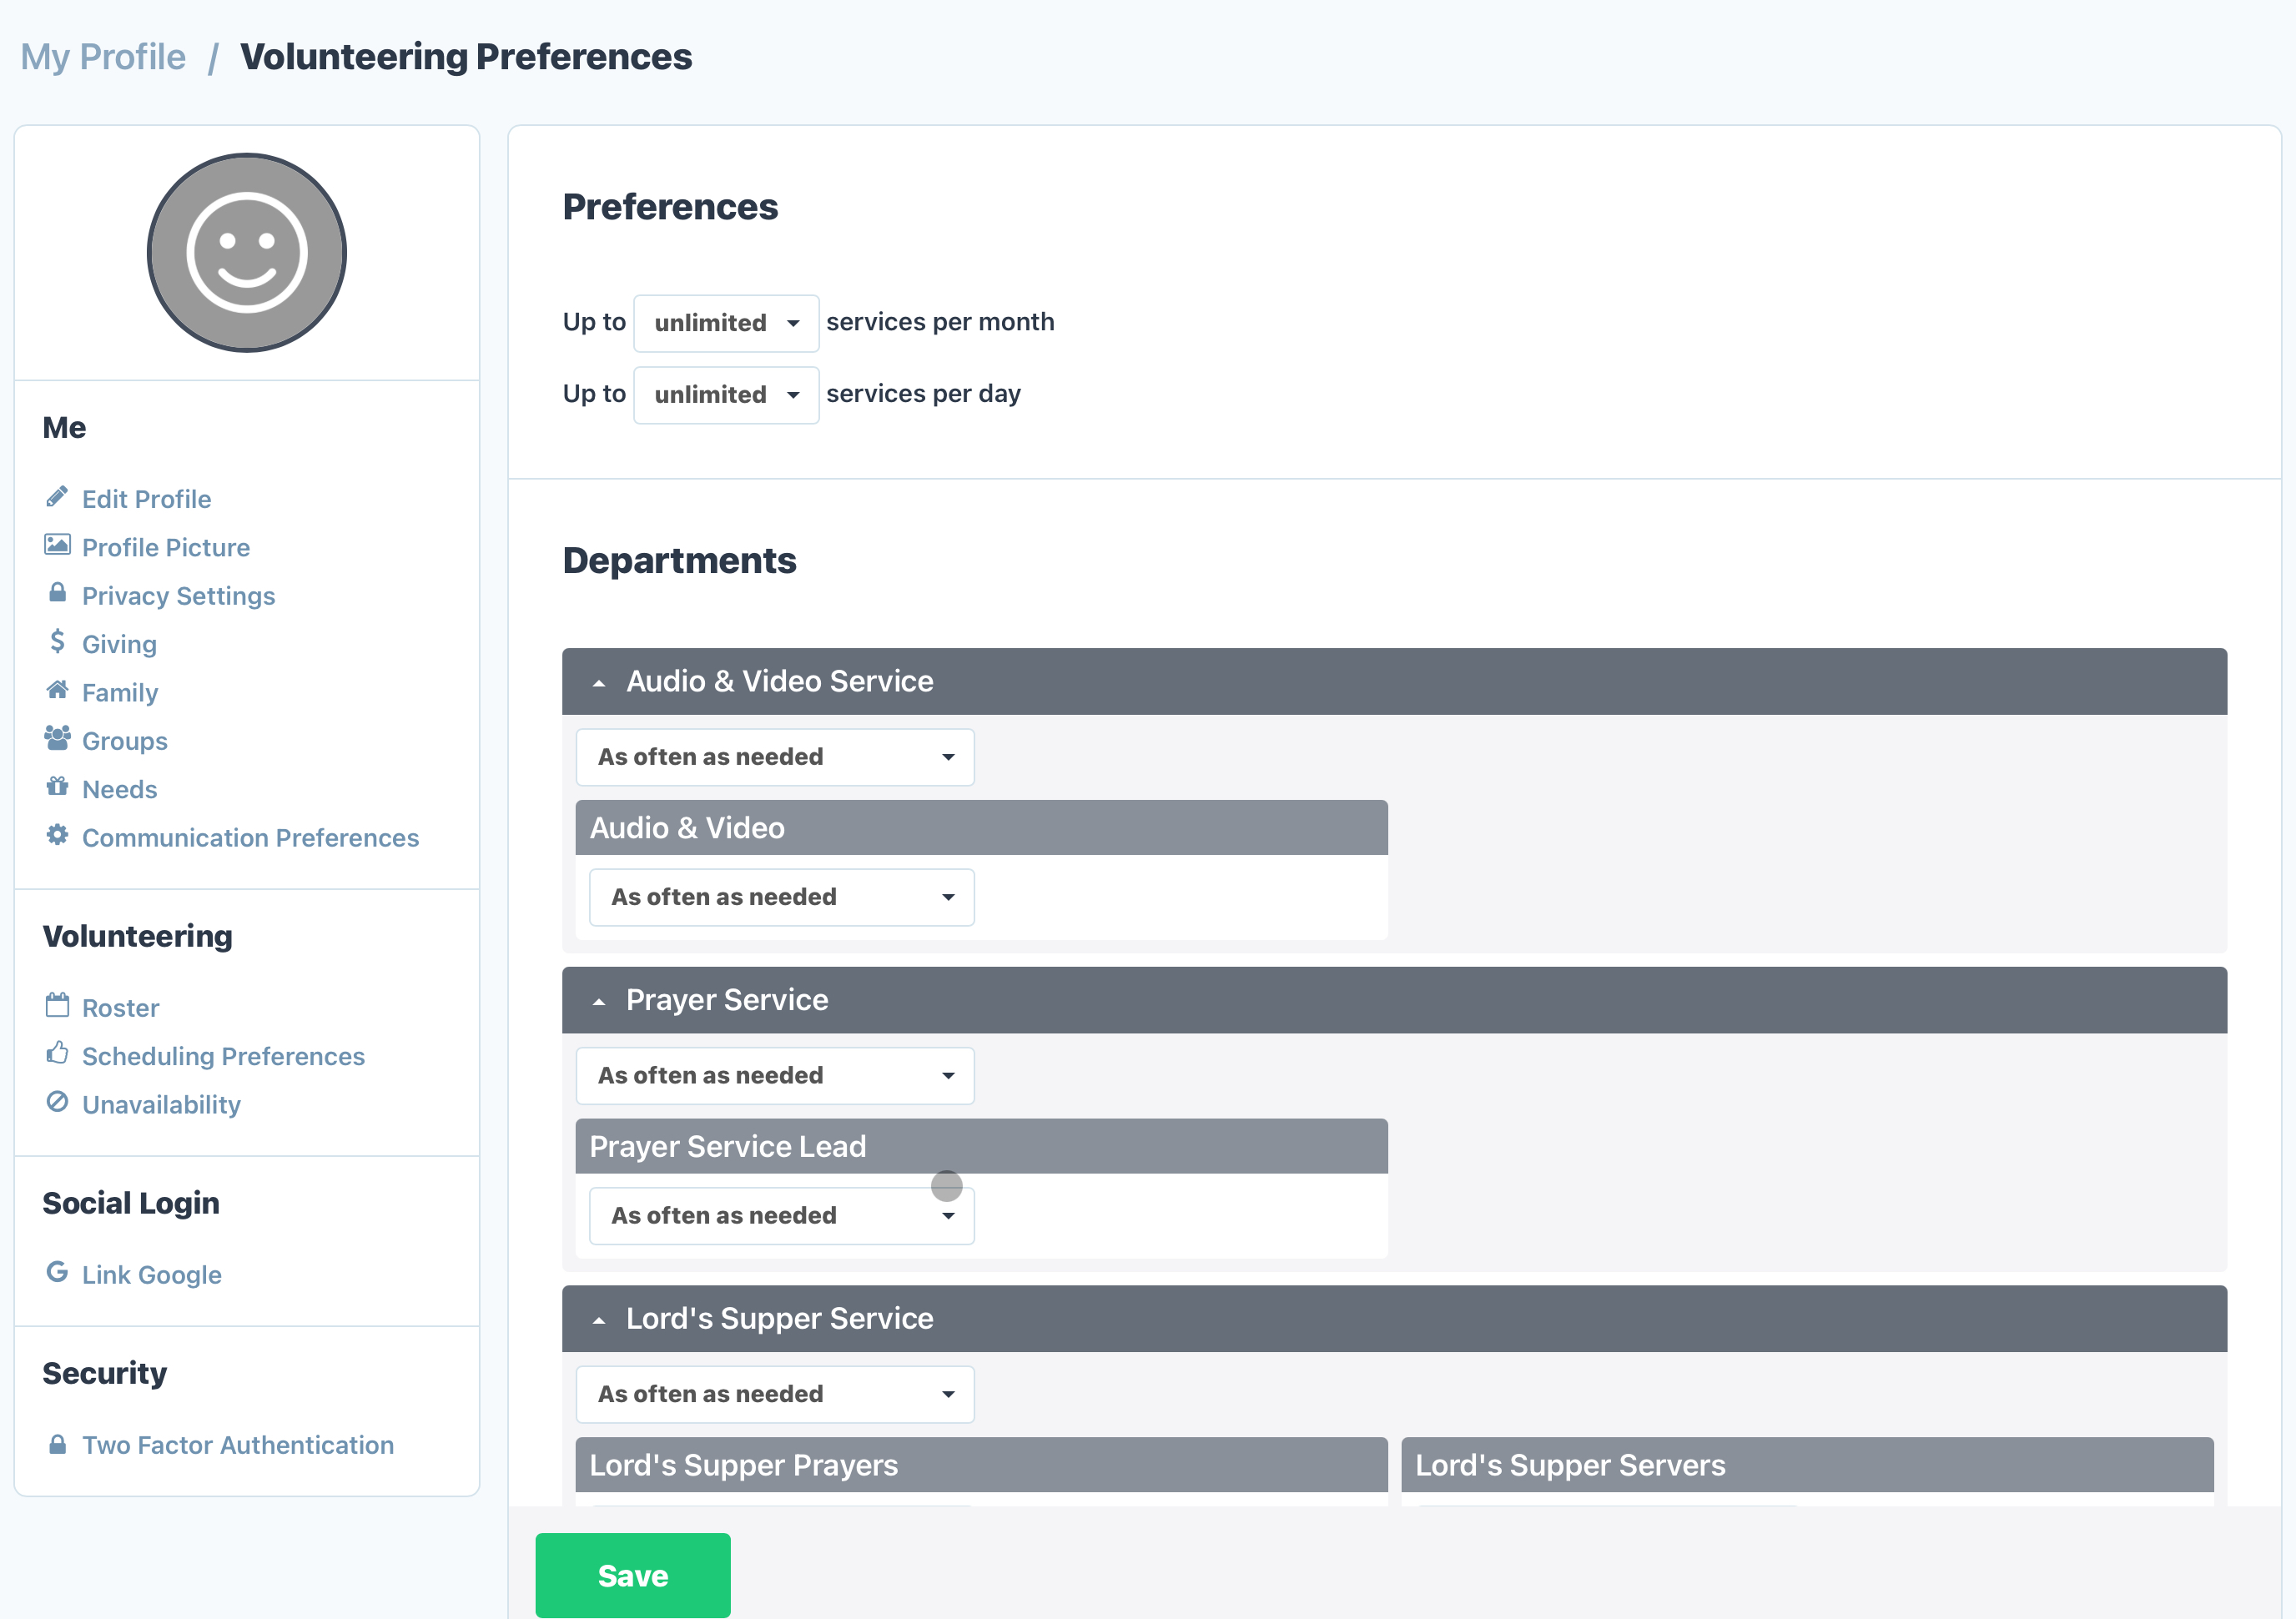The width and height of the screenshot is (2296, 1619).
Task: Click Link Google
Action: coord(151,1275)
